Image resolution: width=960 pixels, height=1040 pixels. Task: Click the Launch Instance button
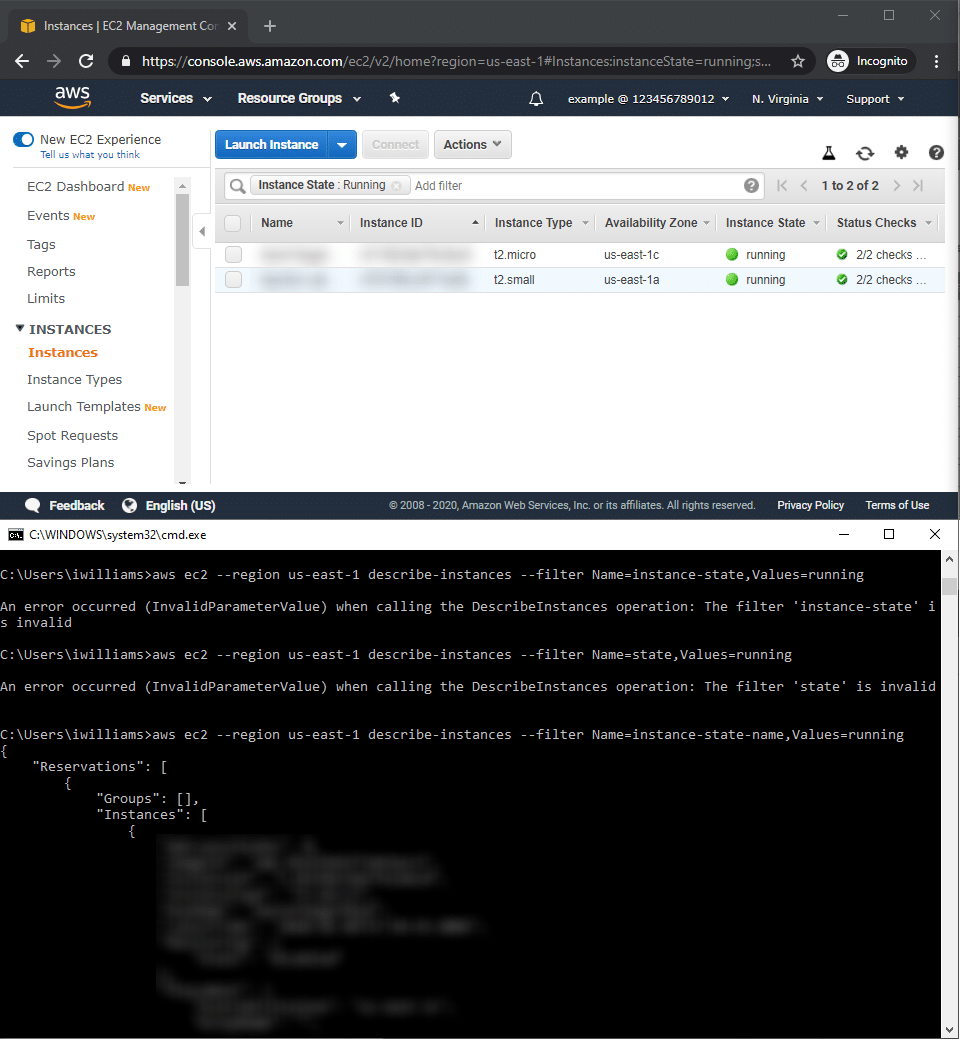point(271,145)
